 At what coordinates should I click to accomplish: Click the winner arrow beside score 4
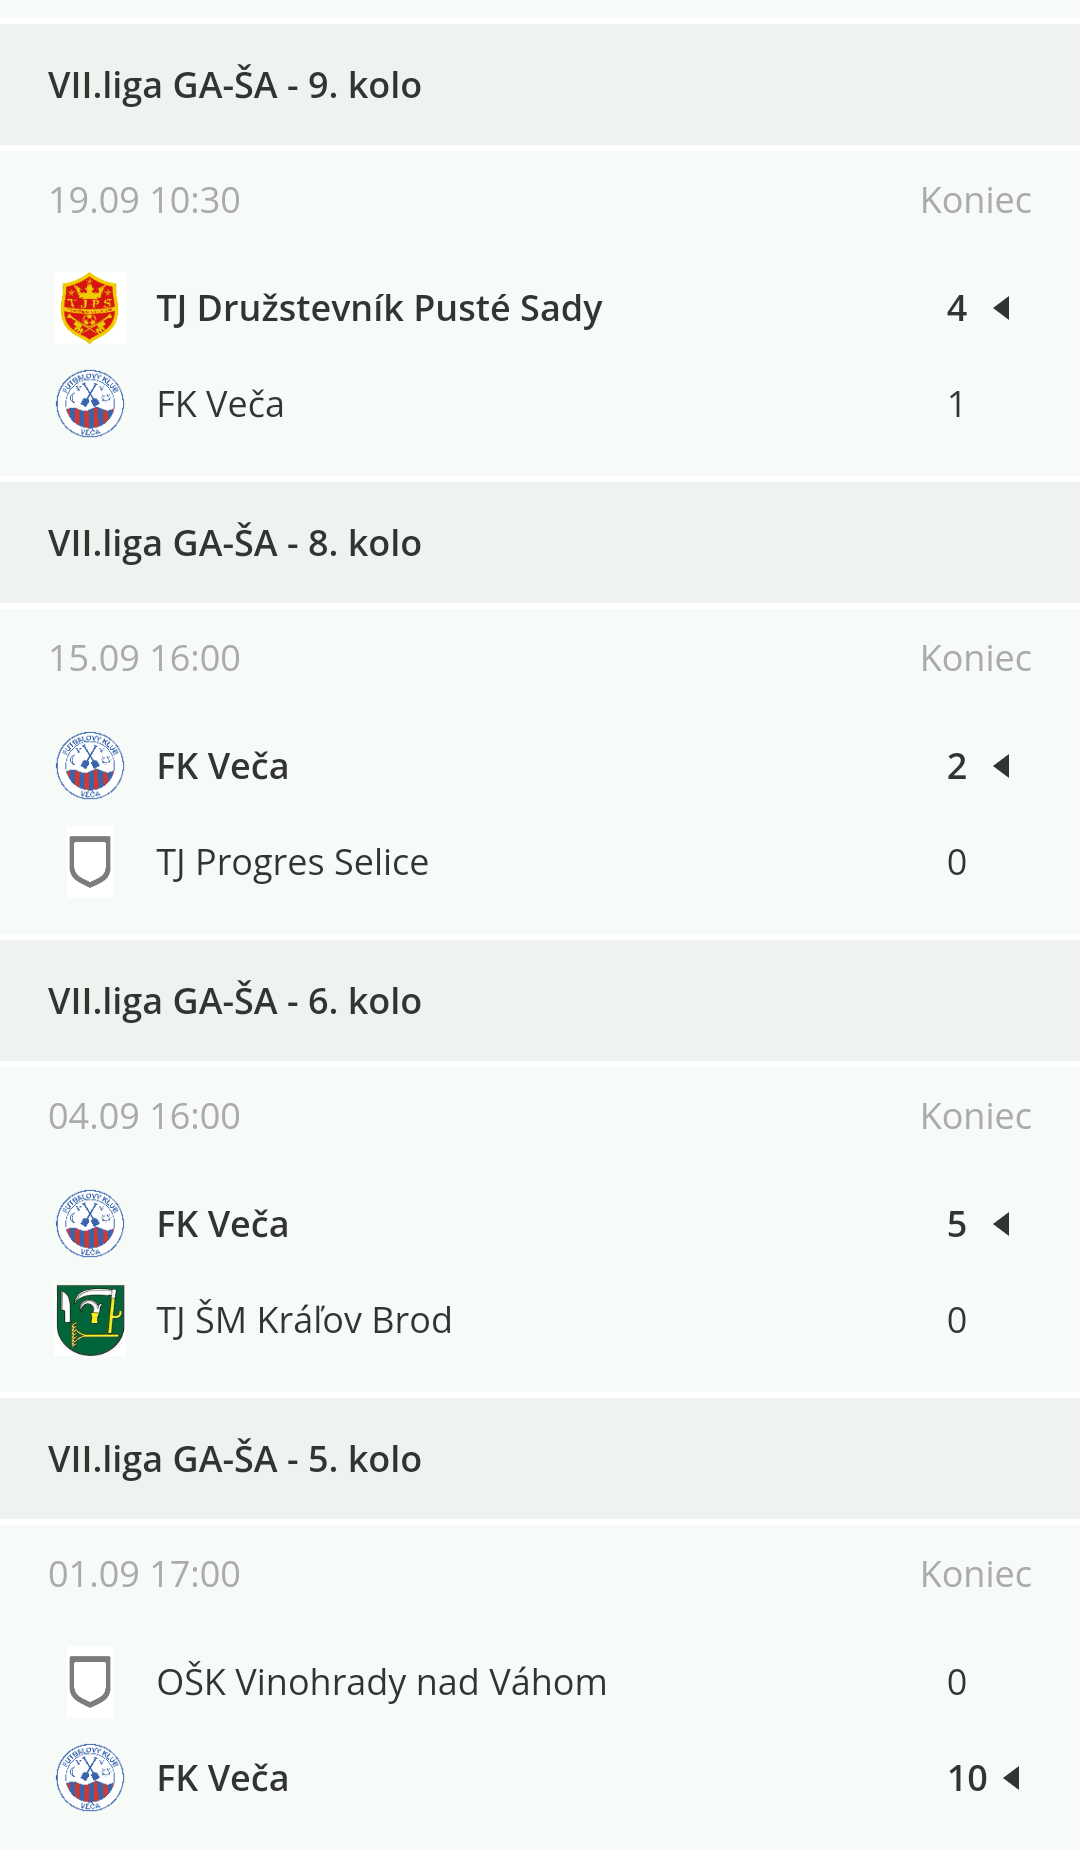pyautogui.click(x=1002, y=308)
